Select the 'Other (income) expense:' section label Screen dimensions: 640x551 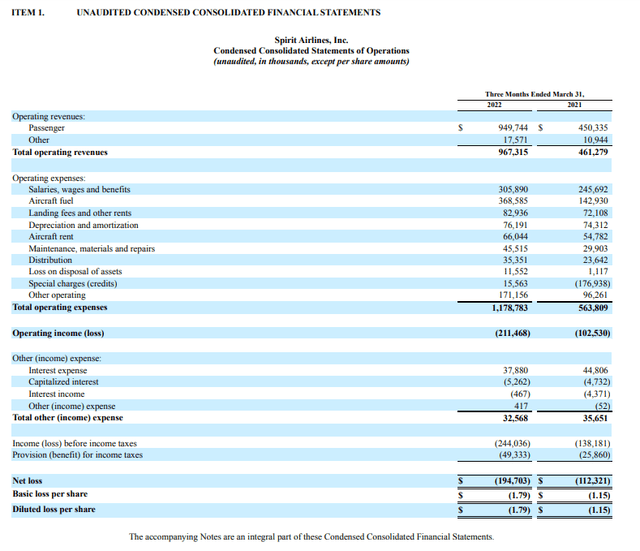point(57,358)
